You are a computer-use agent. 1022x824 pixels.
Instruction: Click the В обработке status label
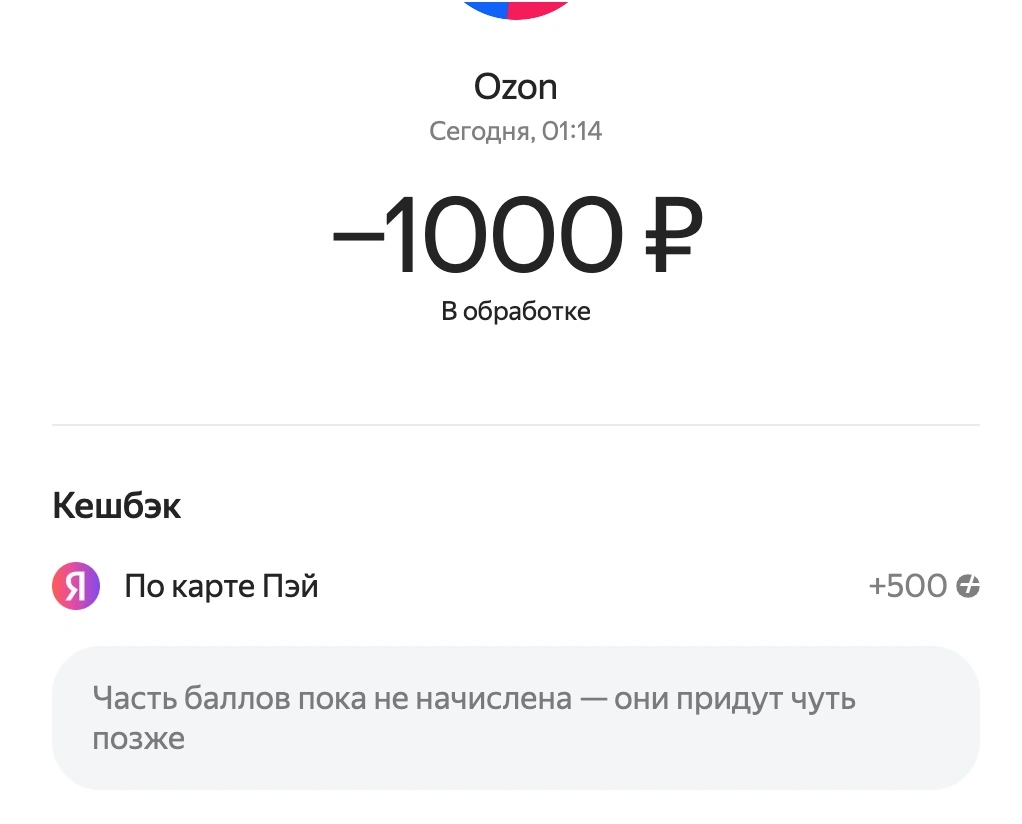coord(516,311)
